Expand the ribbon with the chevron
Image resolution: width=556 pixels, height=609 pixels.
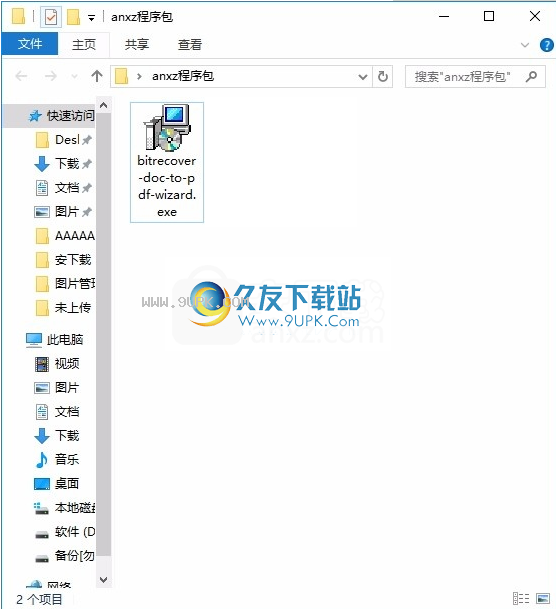click(525, 45)
